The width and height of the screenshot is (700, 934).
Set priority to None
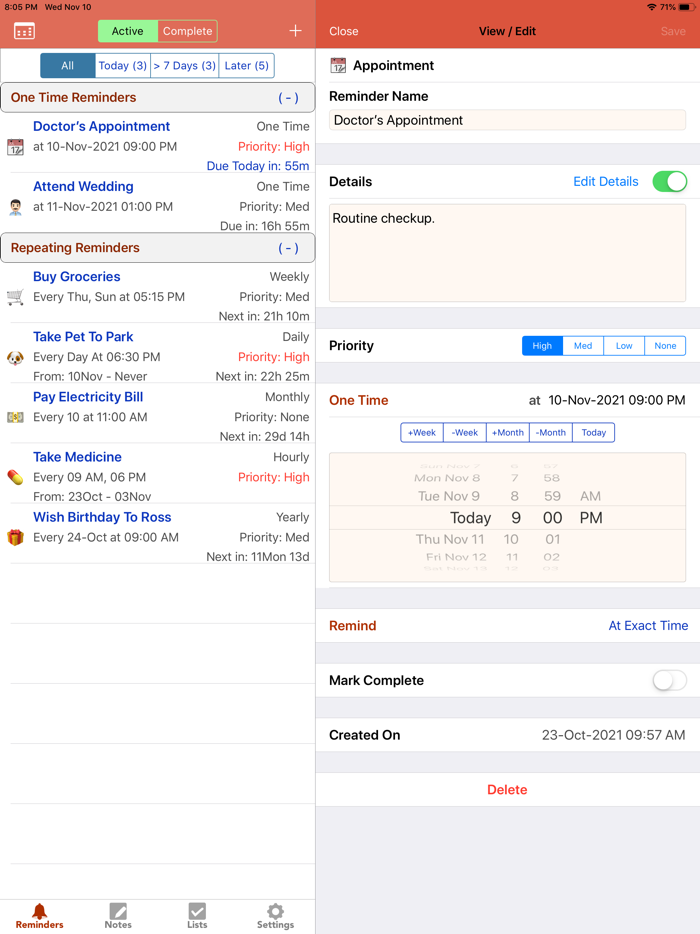tap(665, 345)
